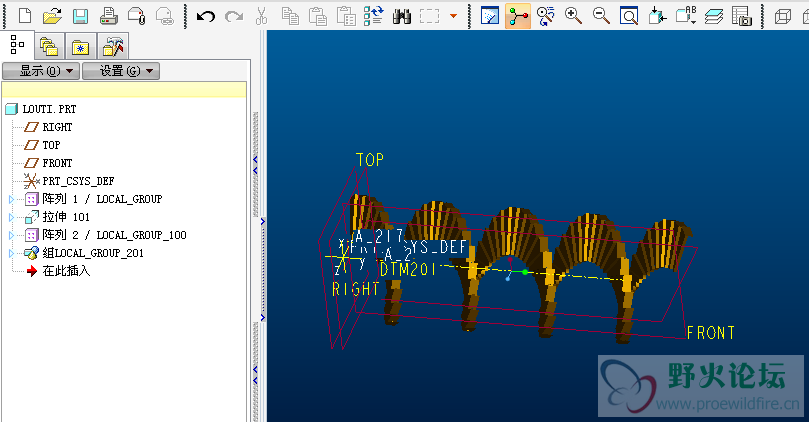The height and width of the screenshot is (422, 809).
Task: Regenerate the model
Action: (374, 16)
